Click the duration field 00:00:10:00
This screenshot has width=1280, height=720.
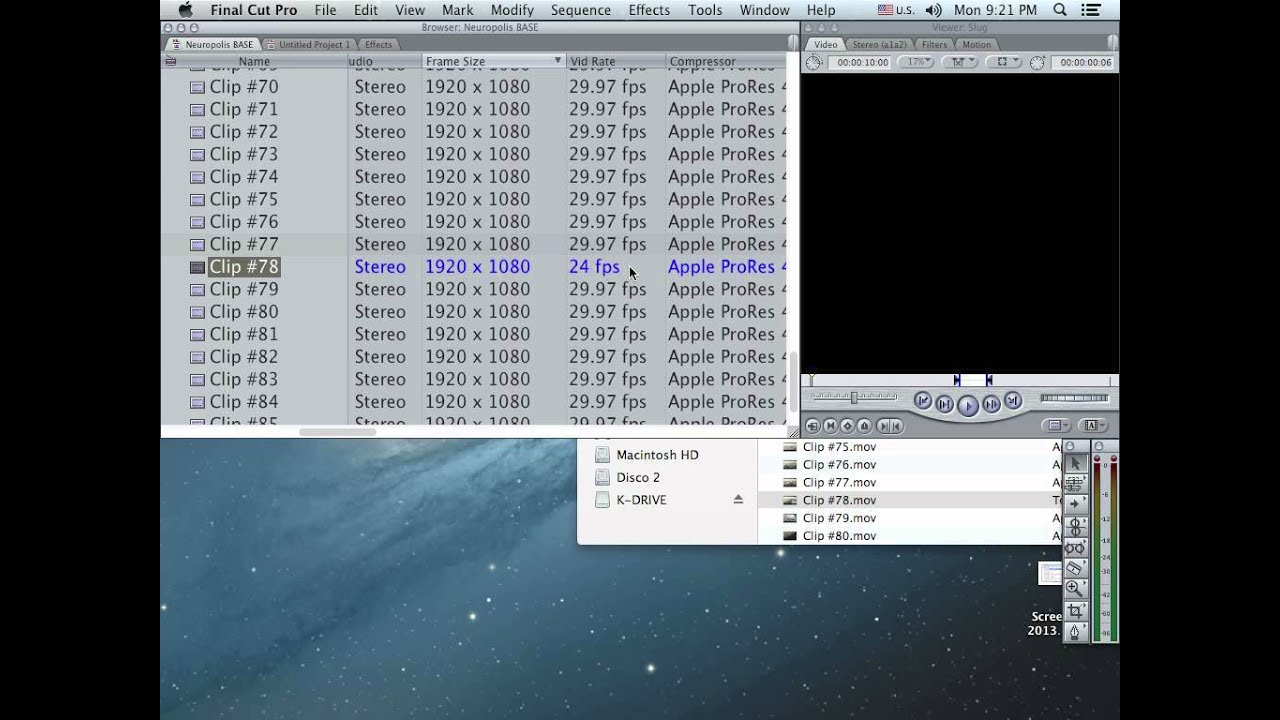pyautogui.click(x=862, y=62)
